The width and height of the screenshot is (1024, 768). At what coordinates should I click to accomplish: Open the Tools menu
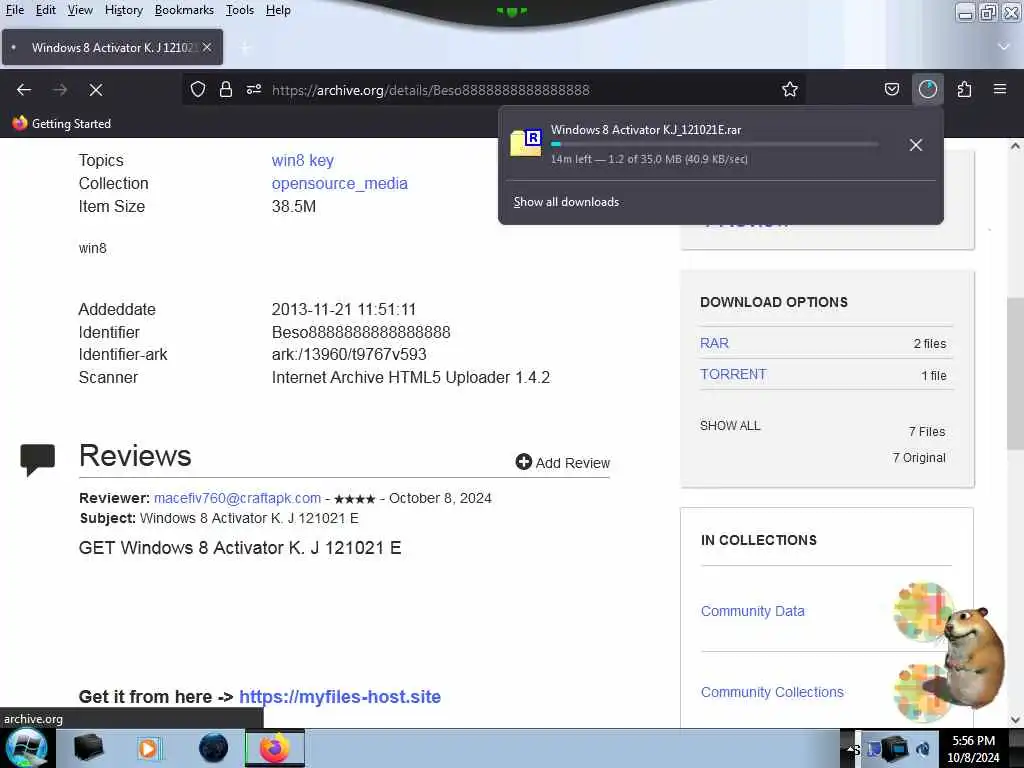pos(240,10)
